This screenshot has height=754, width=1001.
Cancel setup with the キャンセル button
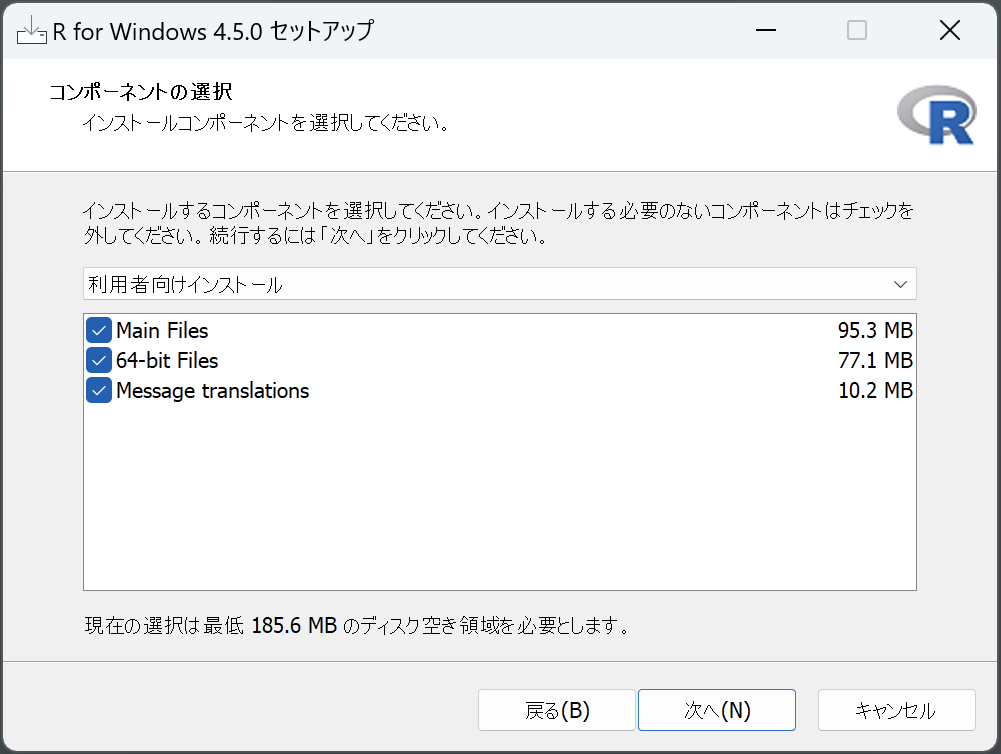896,710
